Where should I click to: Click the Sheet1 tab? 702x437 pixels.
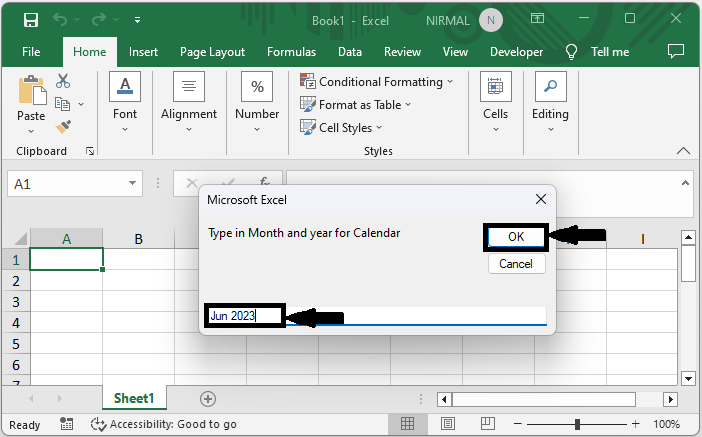point(134,398)
